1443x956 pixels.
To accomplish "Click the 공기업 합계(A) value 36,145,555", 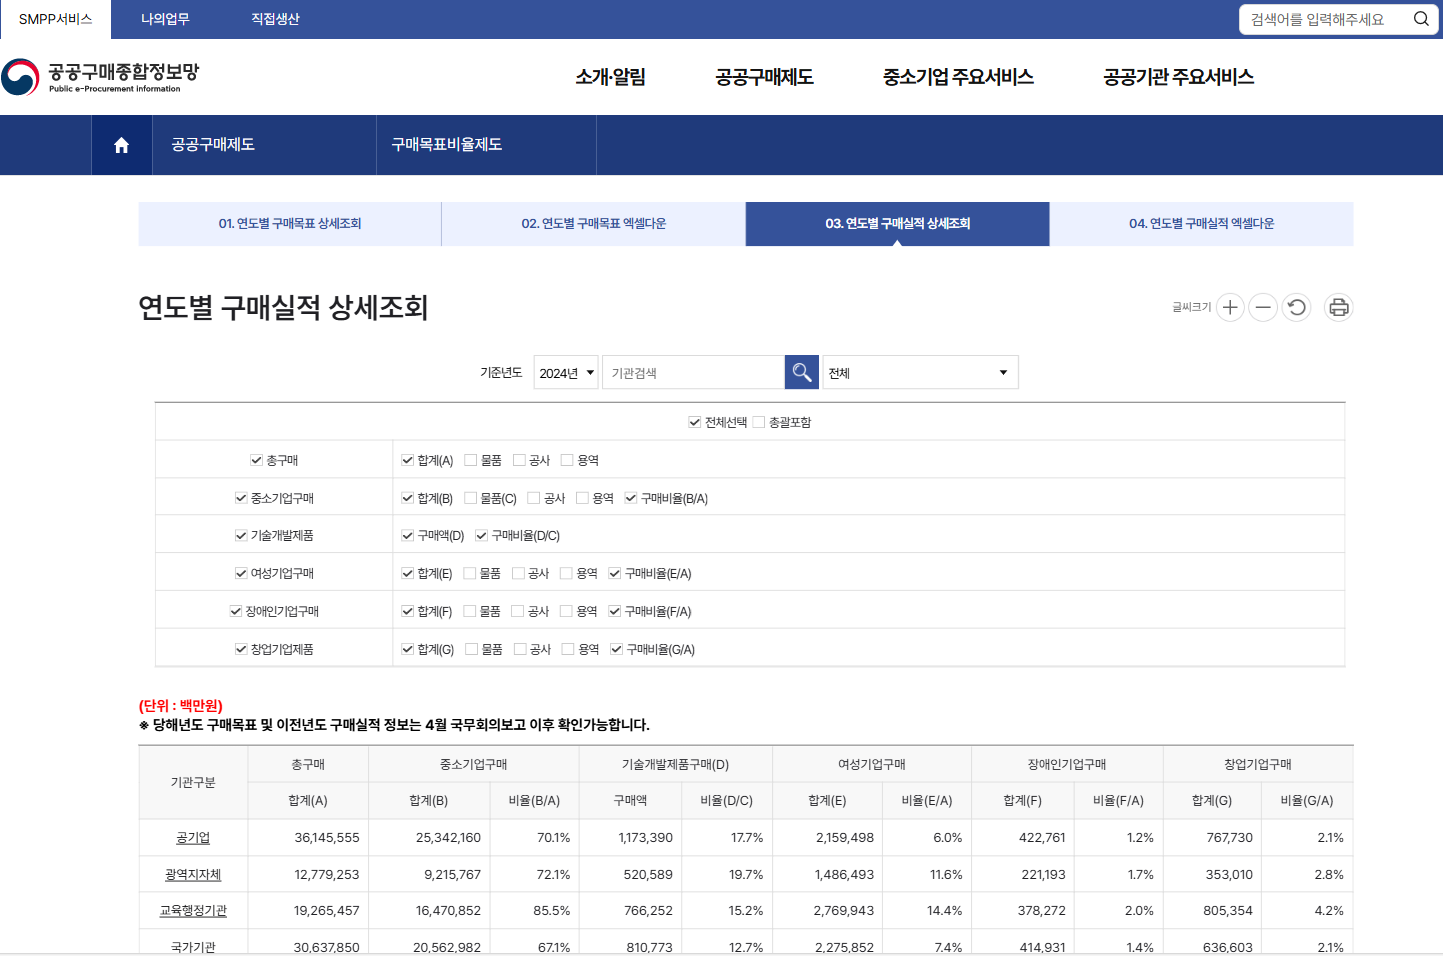I will pyautogui.click(x=327, y=838).
